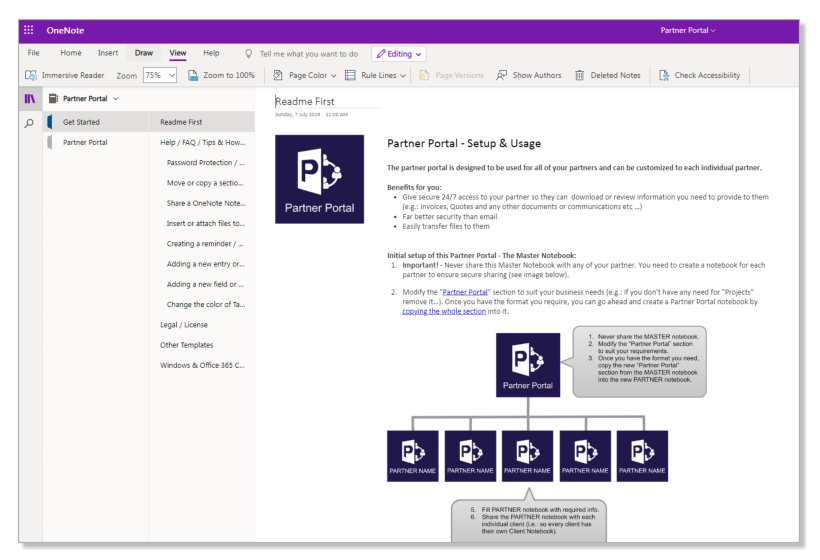Expand the Partner Portal notebook list chevron

(116, 98)
